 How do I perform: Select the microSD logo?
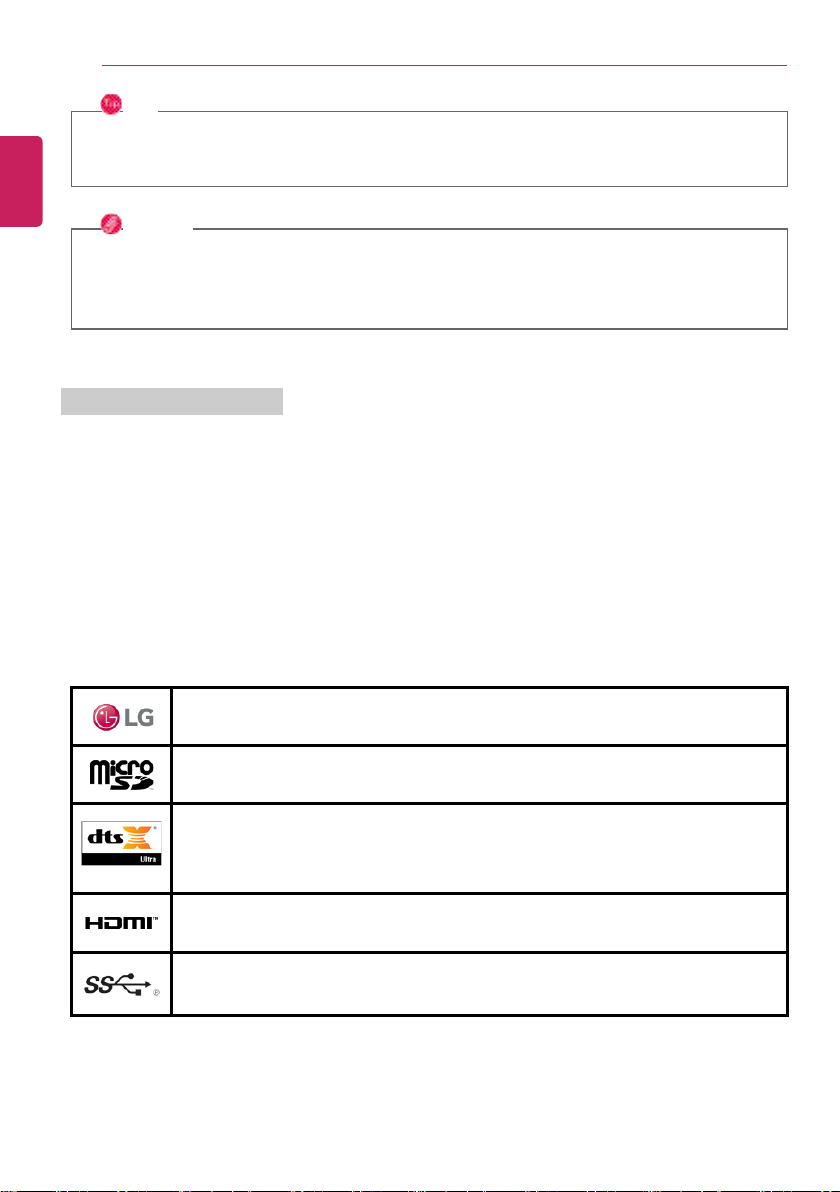(x=122, y=775)
